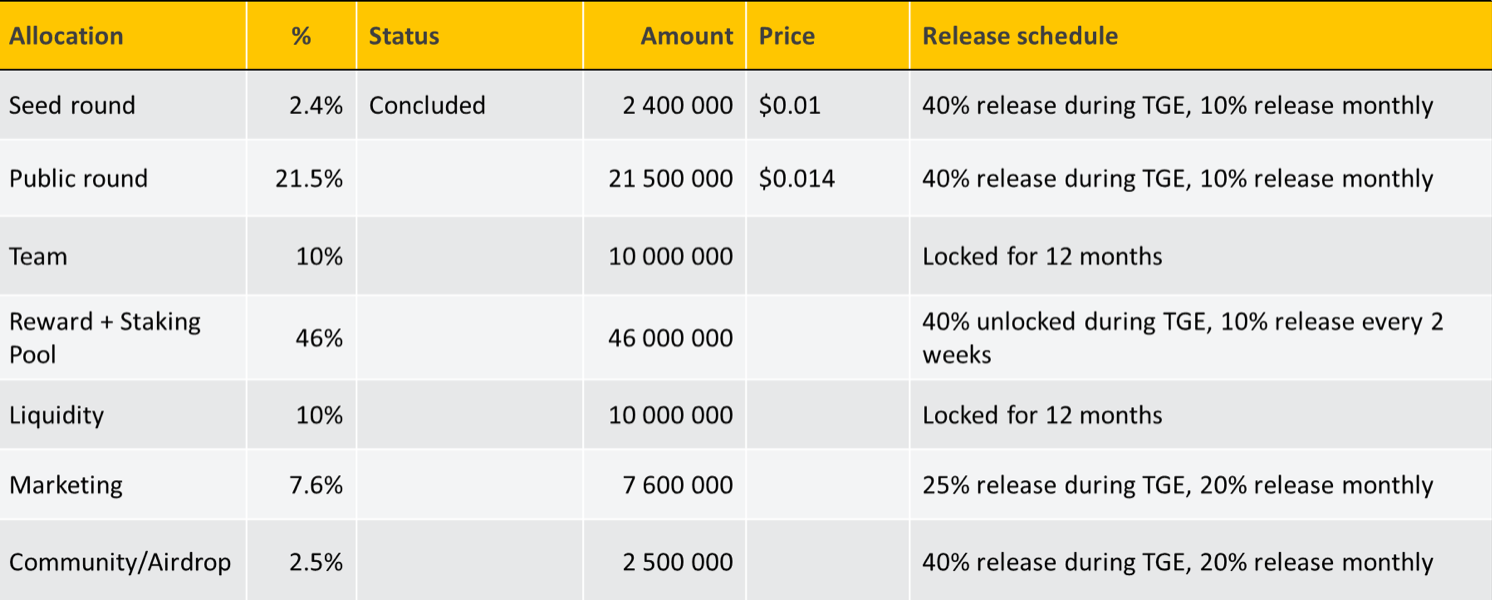Click the 21.5% percentage cell
Viewport: 1492px width, 600px height.
coord(309,179)
